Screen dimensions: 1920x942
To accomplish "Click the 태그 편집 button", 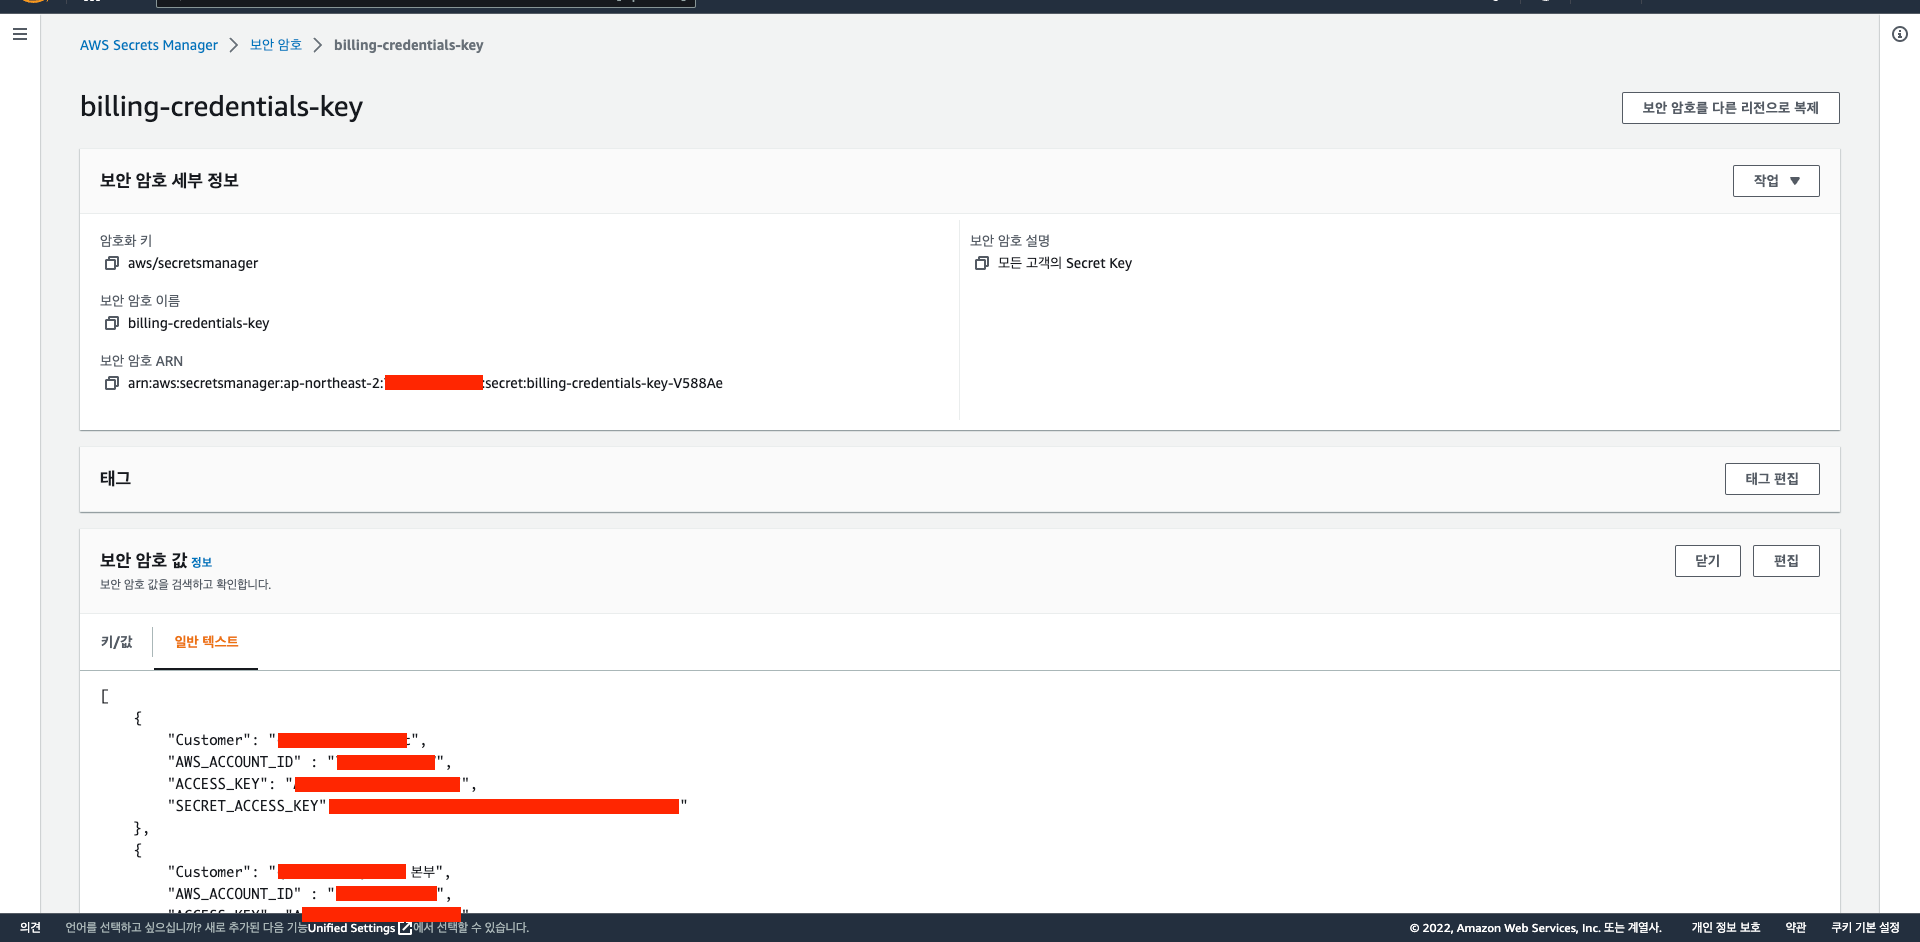I will coord(1771,479).
